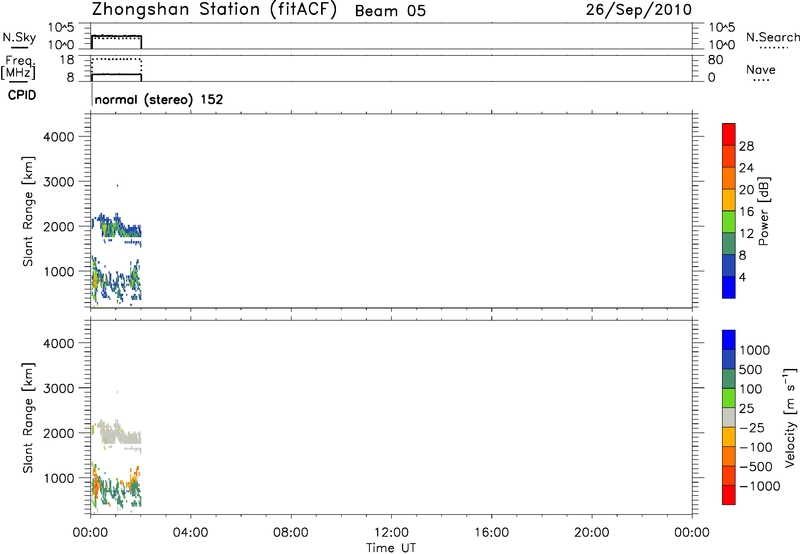Click the "−25" Velocity colorbar label
Image resolution: width=800 pixels, height=554 pixels.
[752, 427]
